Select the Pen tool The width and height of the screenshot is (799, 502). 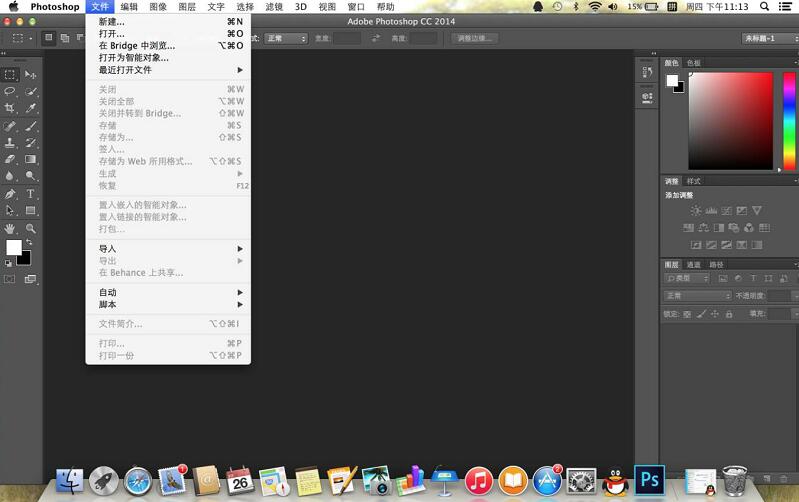[10, 194]
